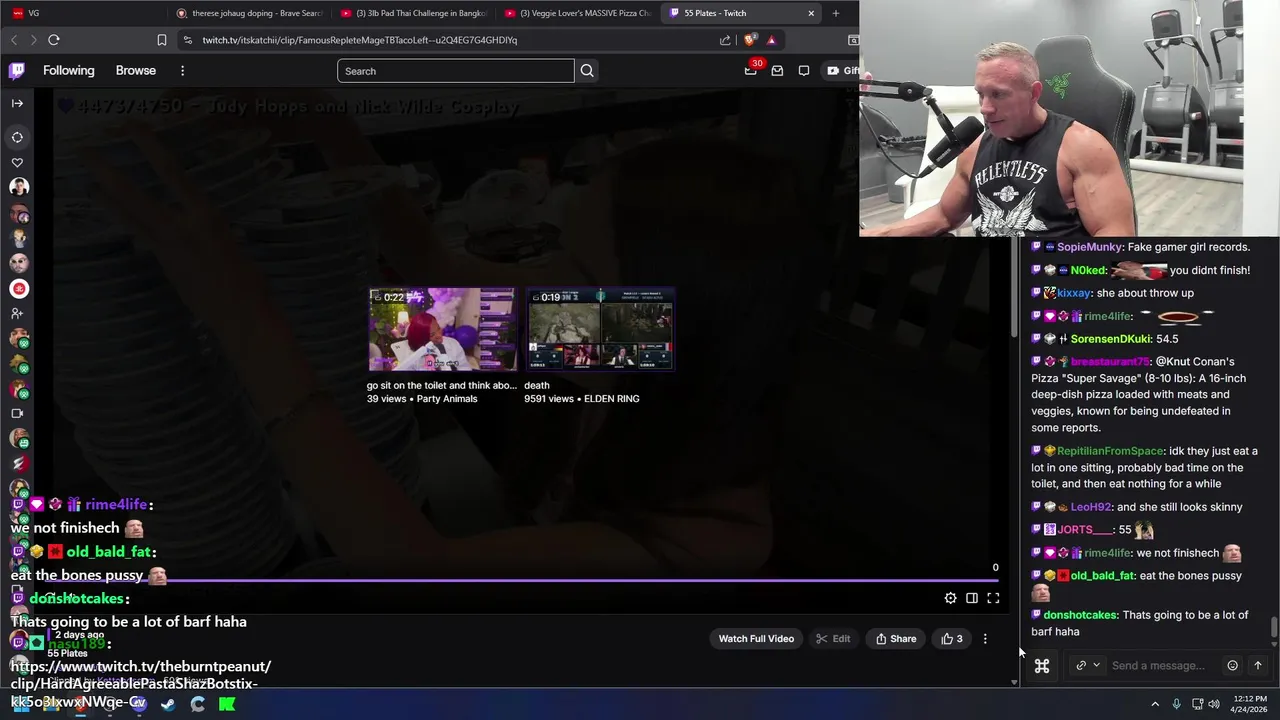Switch to therese johaug doping tab

point(250,13)
